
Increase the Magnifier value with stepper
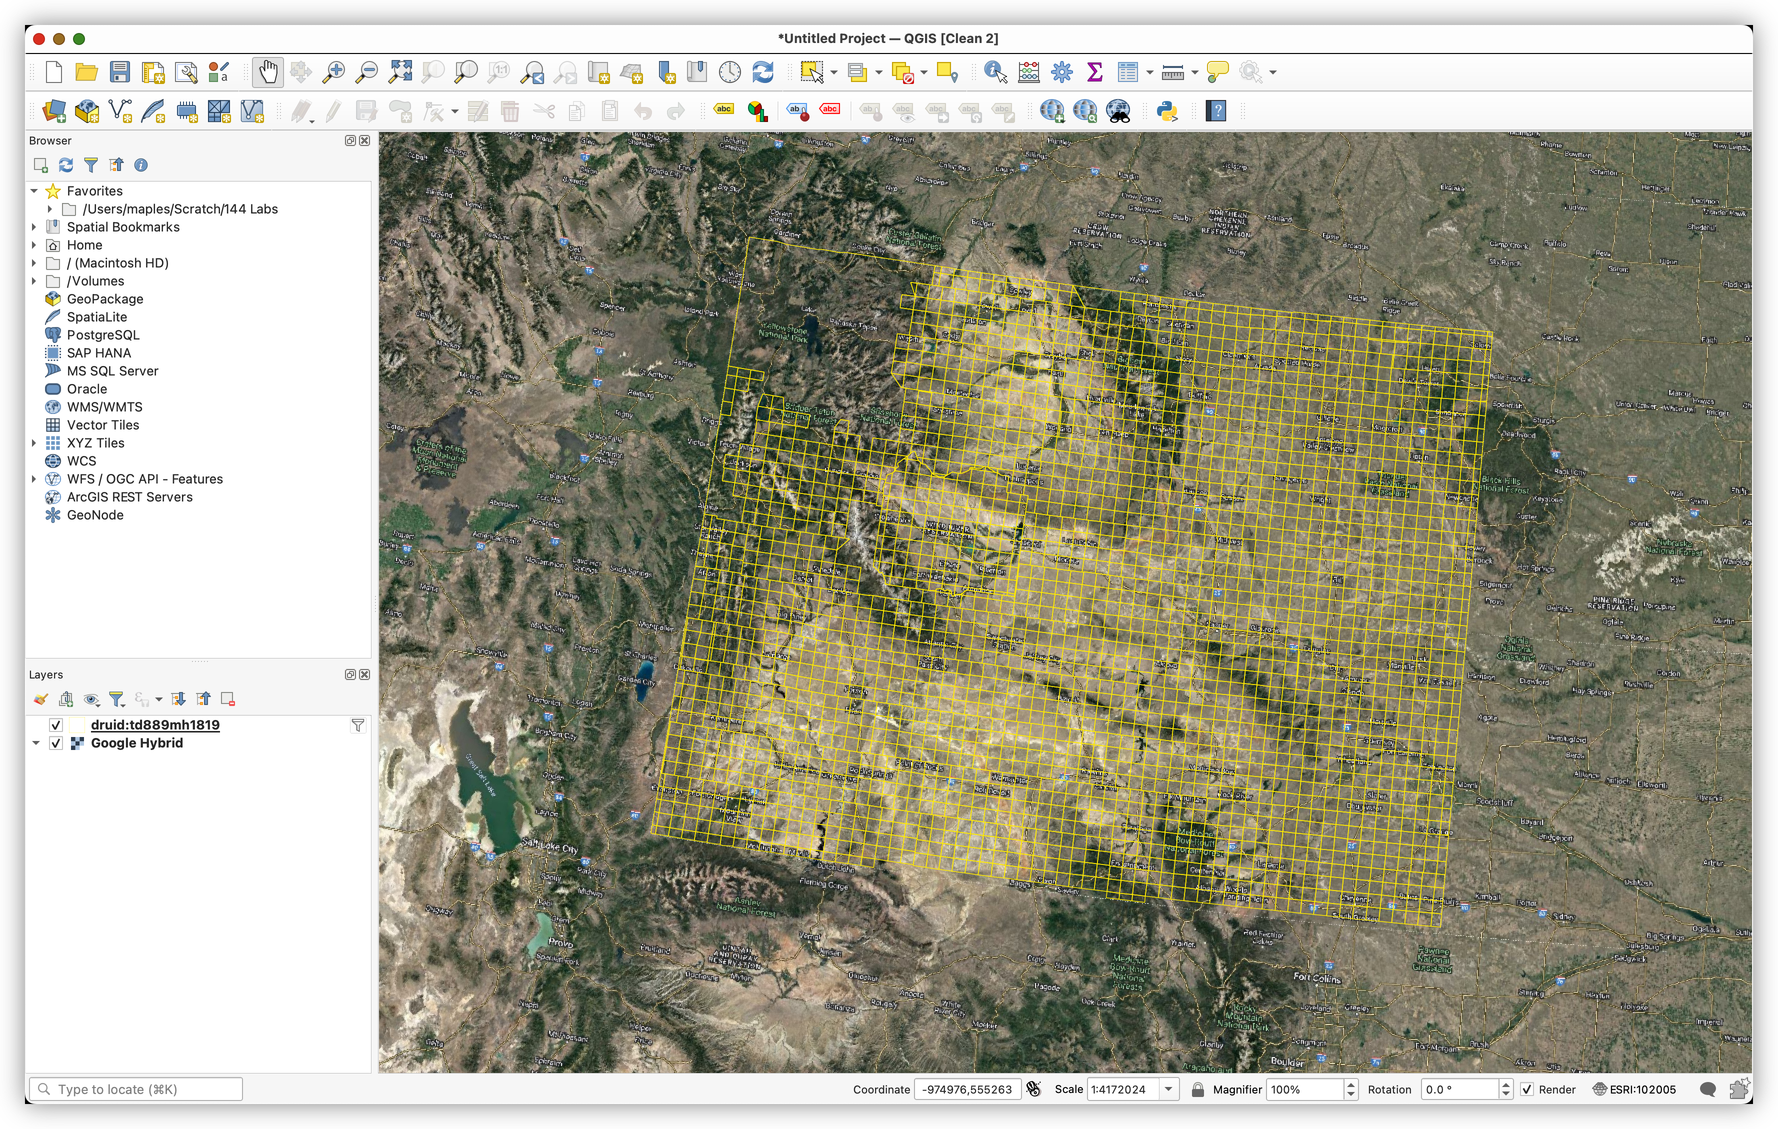pos(1351,1084)
